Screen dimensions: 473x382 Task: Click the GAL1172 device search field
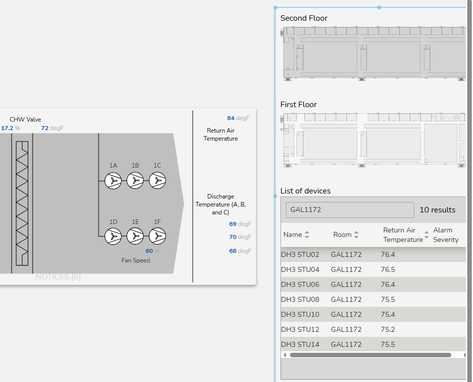(350, 210)
